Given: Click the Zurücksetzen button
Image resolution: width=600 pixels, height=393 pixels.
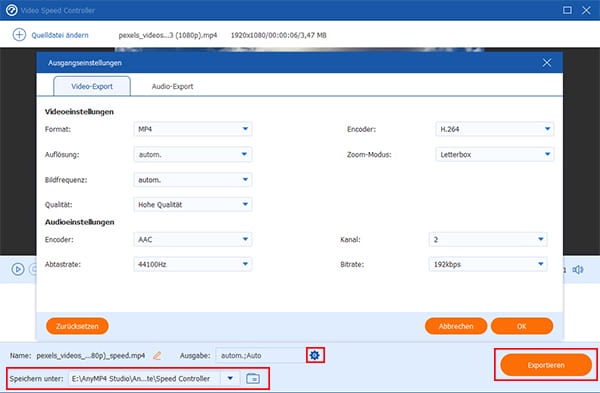Looking at the screenshot, I should (77, 326).
